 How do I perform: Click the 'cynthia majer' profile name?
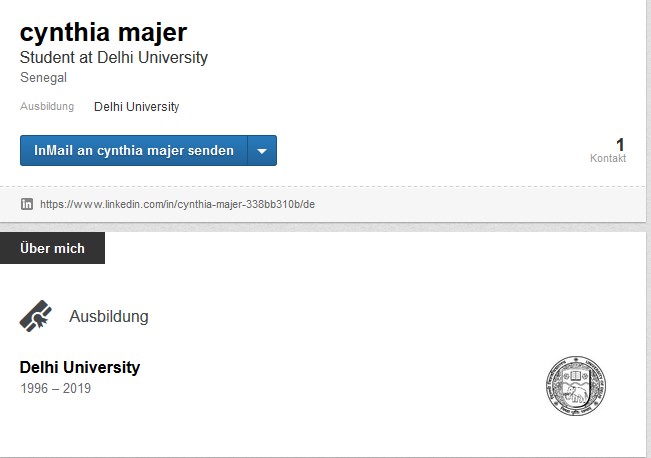103,32
